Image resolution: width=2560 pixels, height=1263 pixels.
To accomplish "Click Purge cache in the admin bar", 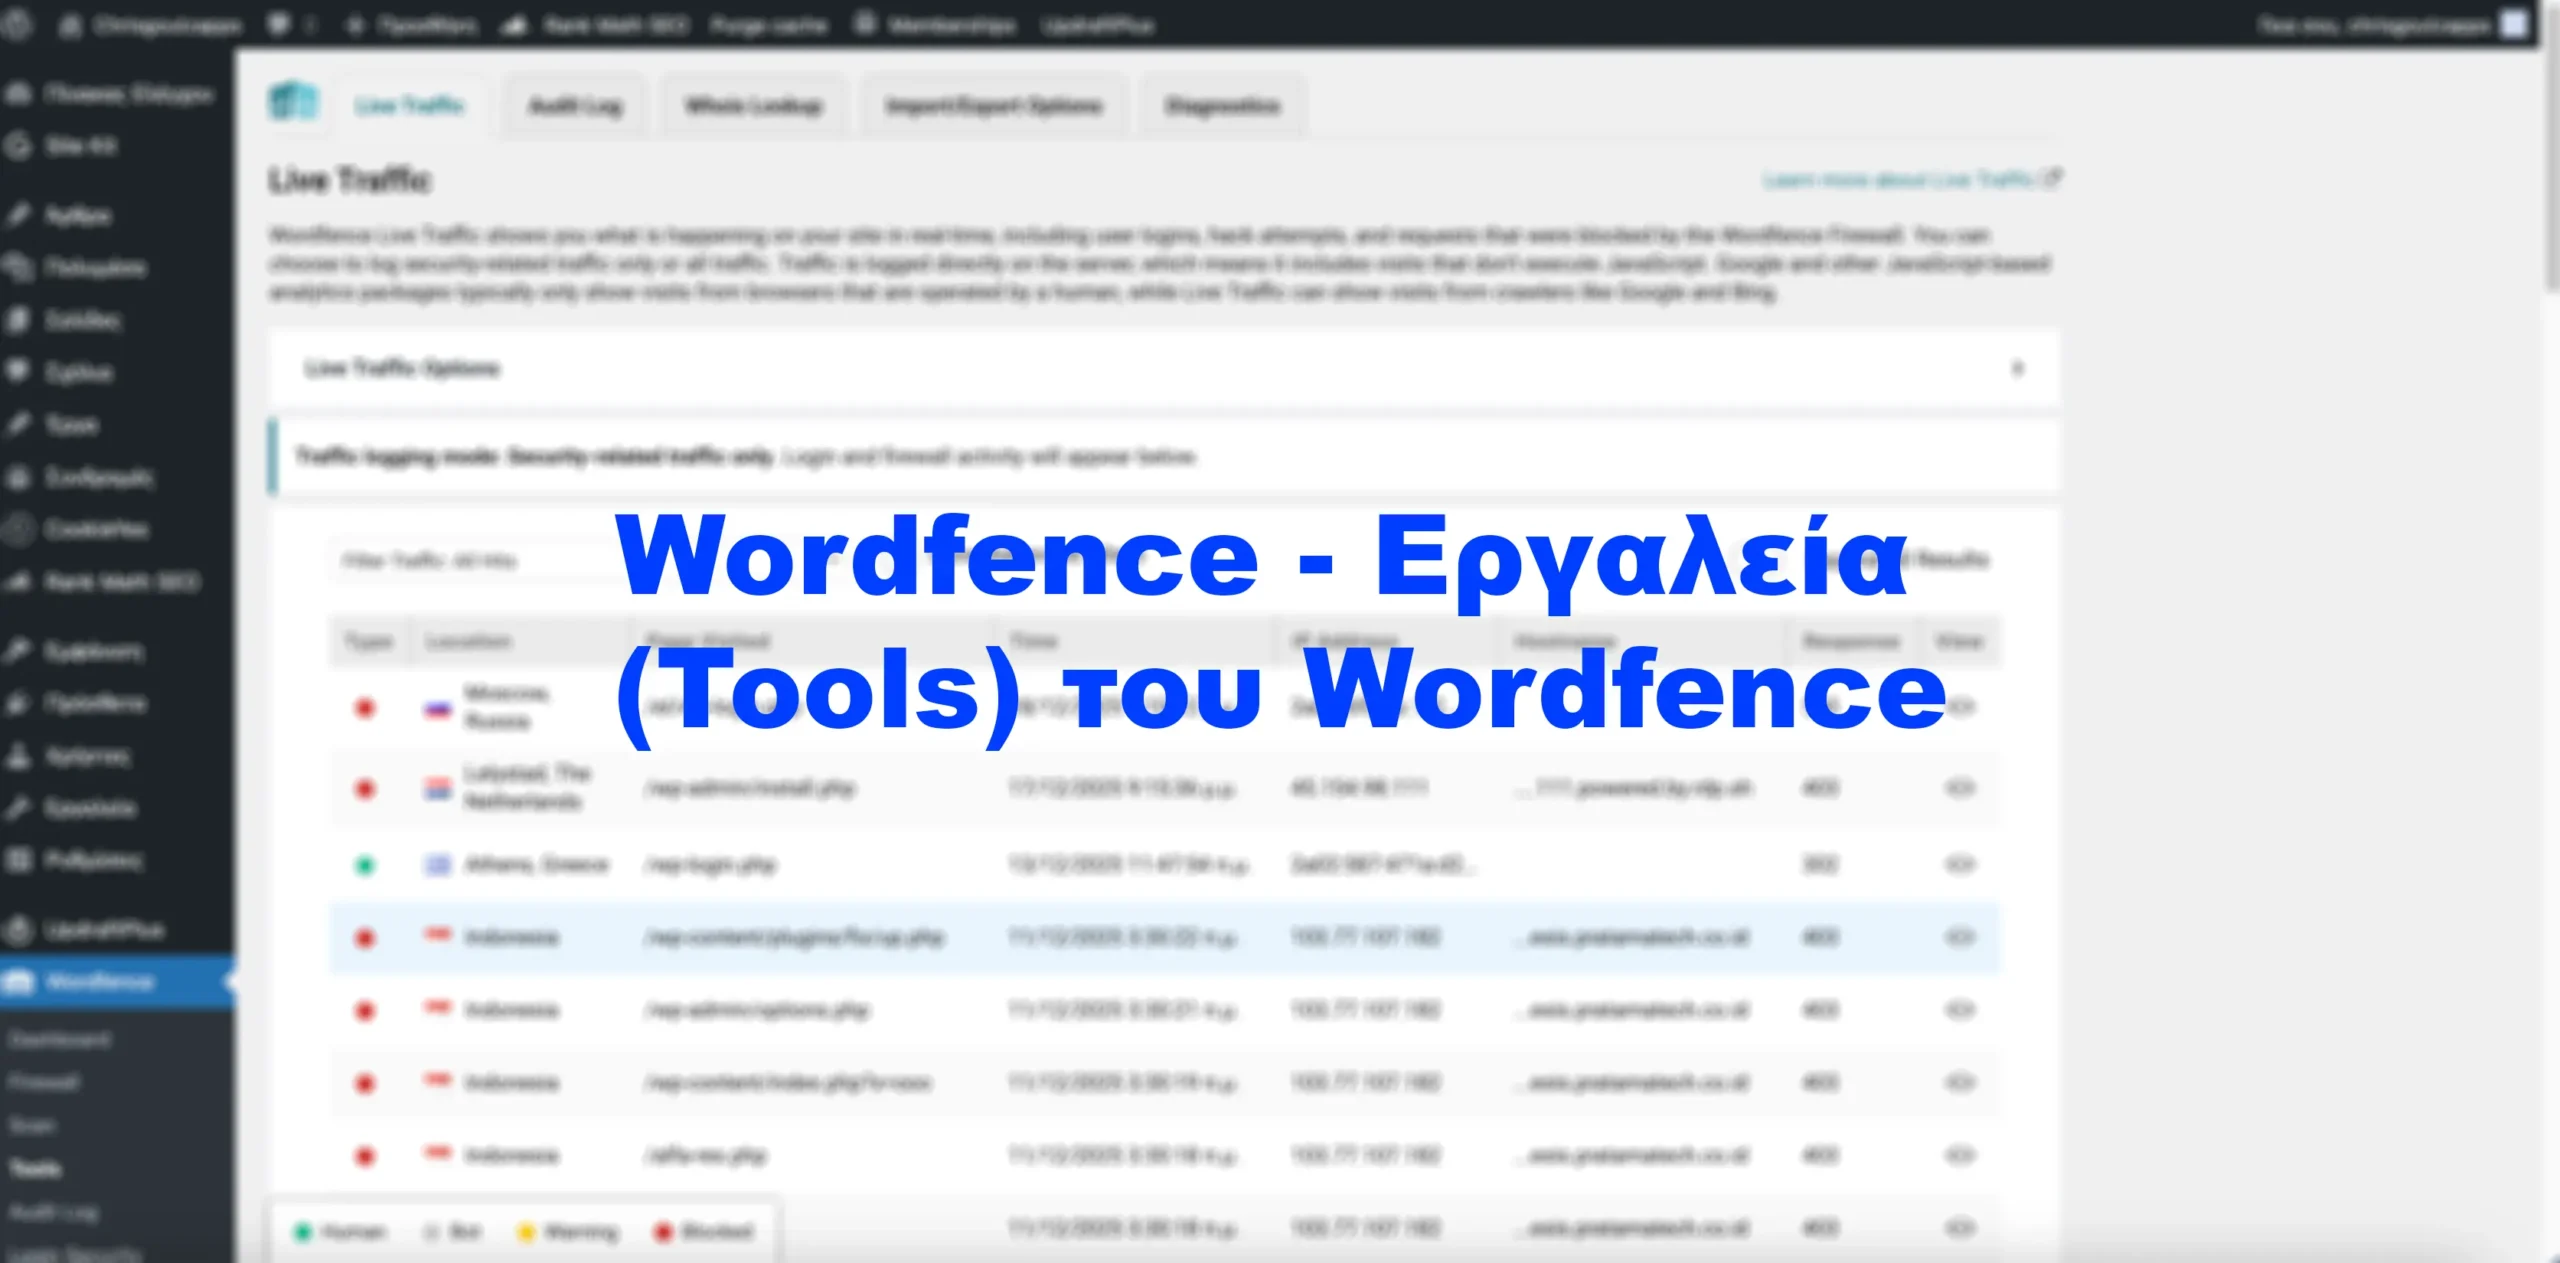I will click(768, 25).
